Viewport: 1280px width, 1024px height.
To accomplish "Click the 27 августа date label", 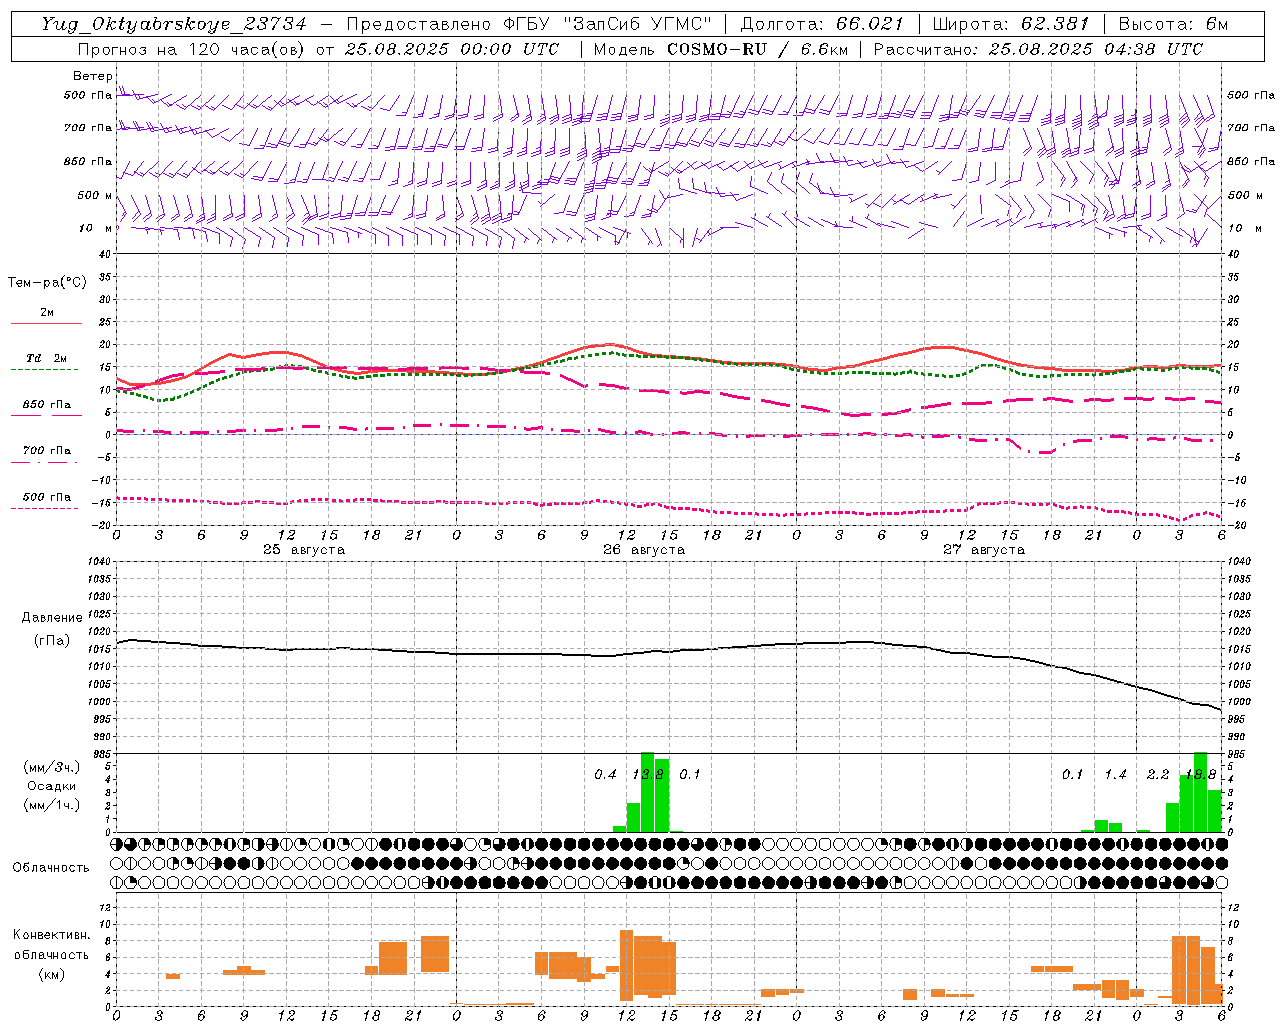I will pyautogui.click(x=984, y=550).
